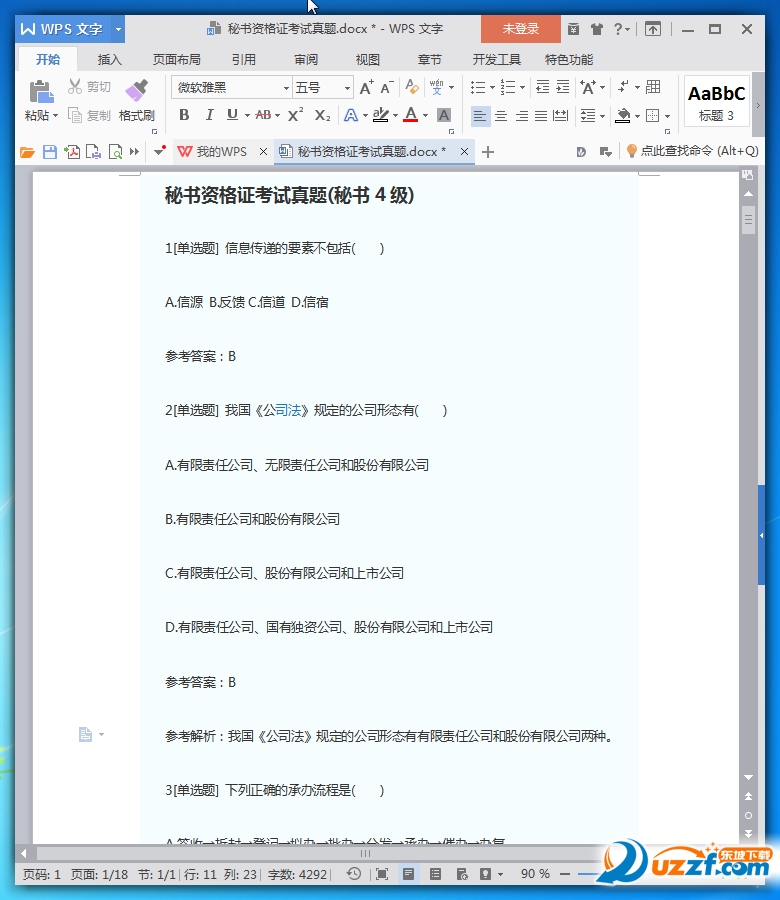This screenshot has height=900, width=780.
Task: Open file with folder icon
Action: click(27, 152)
